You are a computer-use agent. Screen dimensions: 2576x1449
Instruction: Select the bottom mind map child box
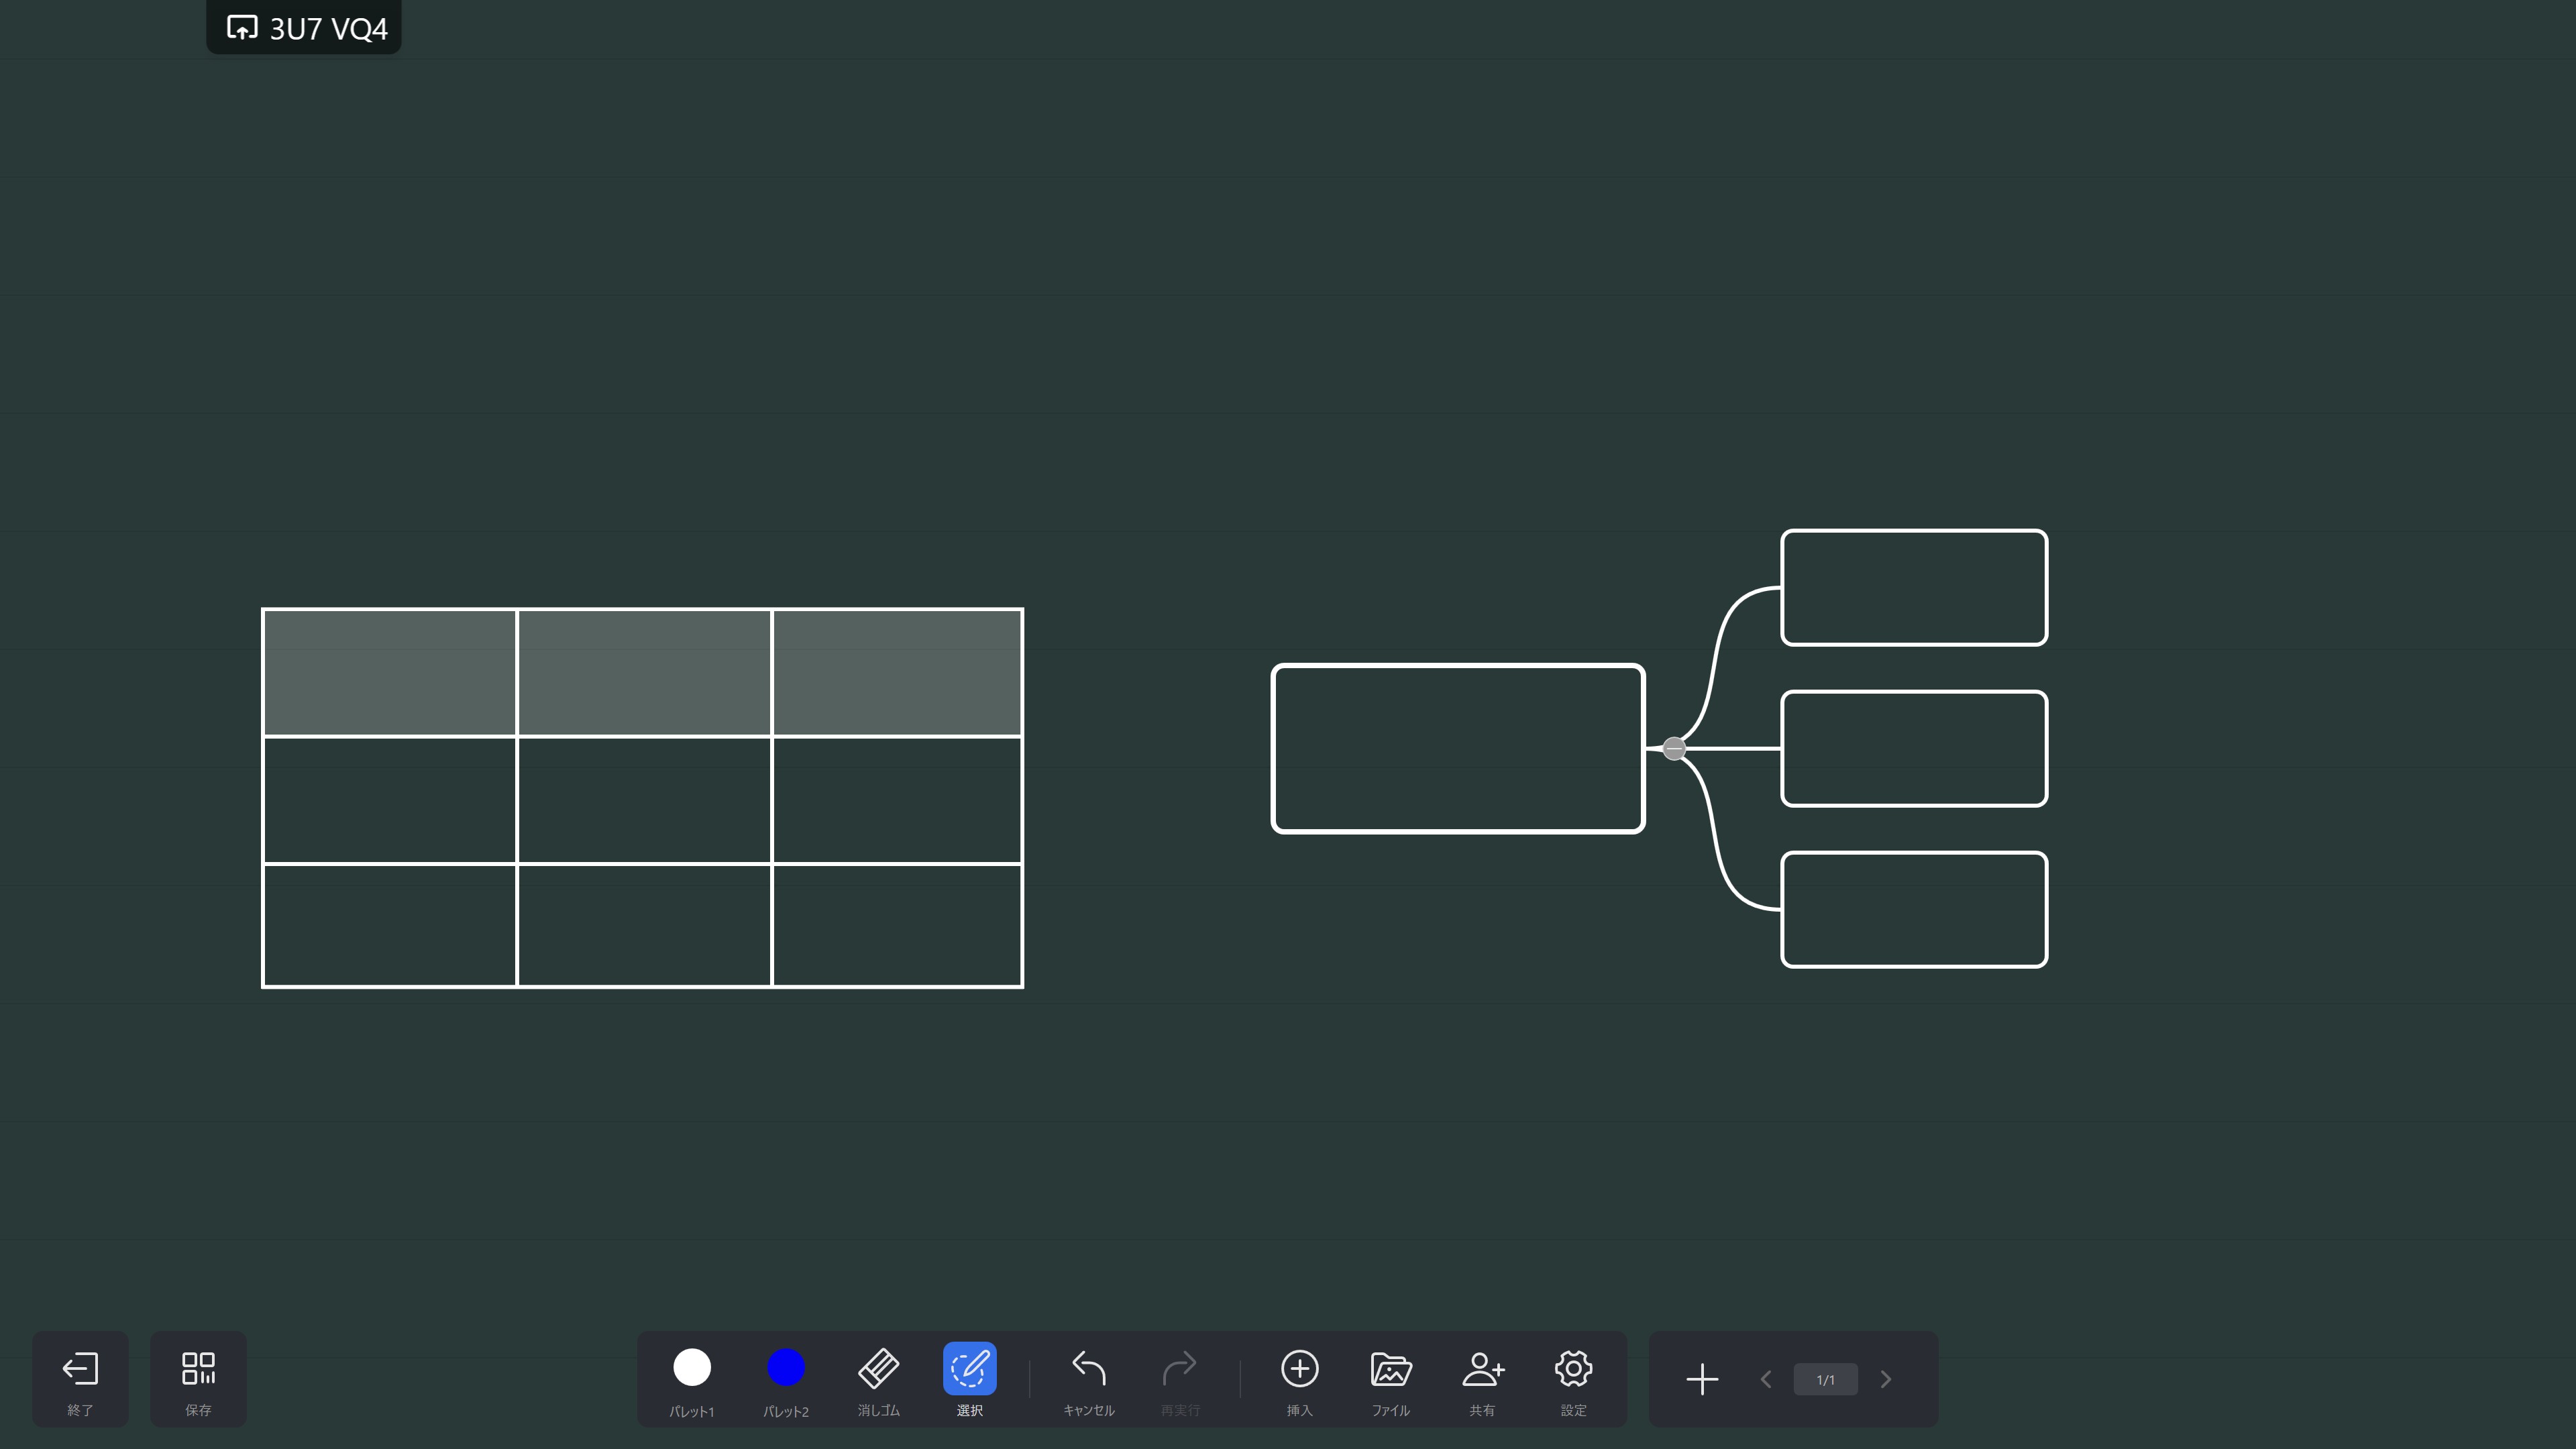[x=1914, y=909]
